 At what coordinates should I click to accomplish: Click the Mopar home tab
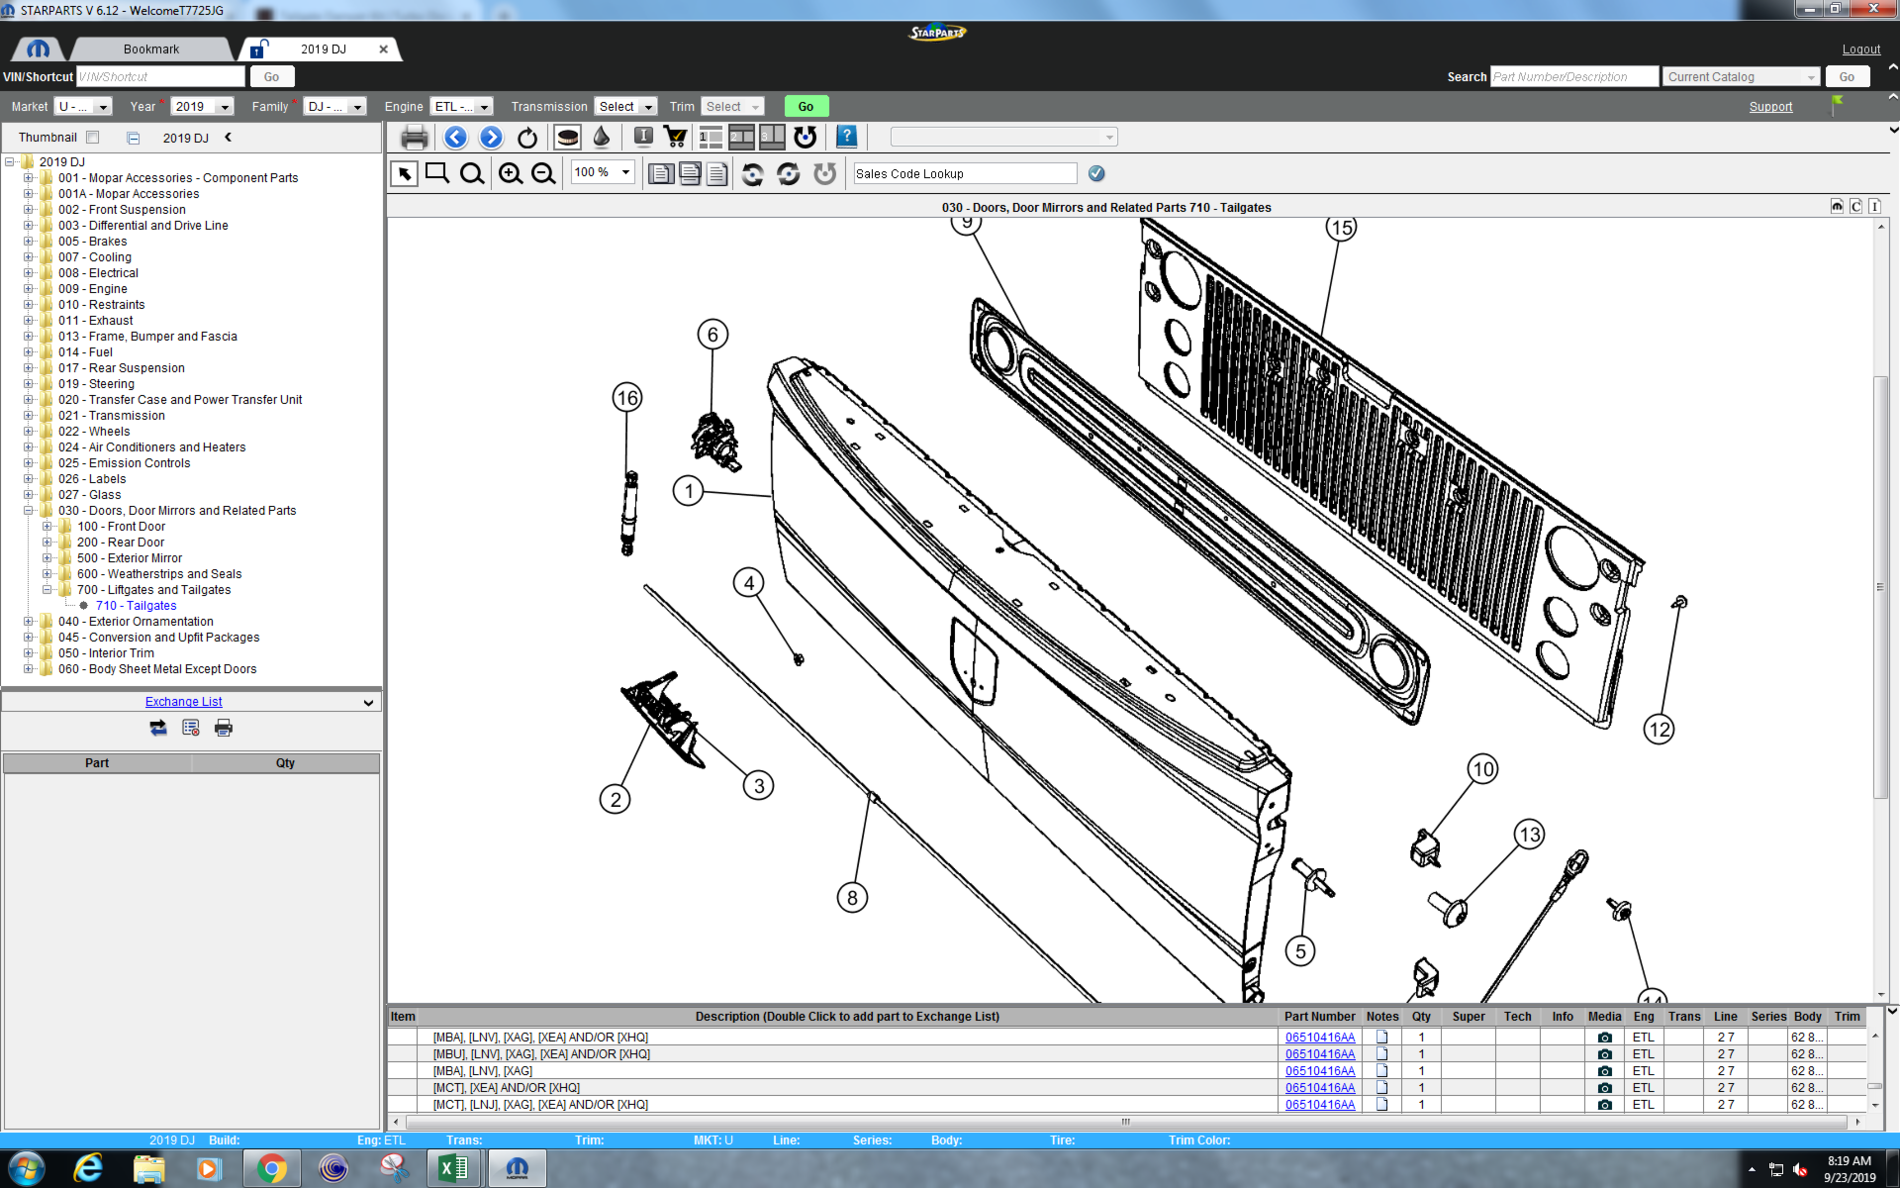pyautogui.click(x=37, y=49)
